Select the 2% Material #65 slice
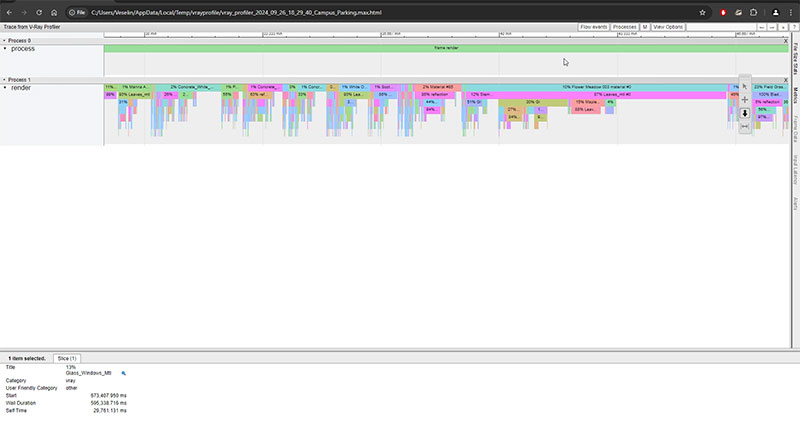This screenshot has width=800, height=421. tap(437, 87)
